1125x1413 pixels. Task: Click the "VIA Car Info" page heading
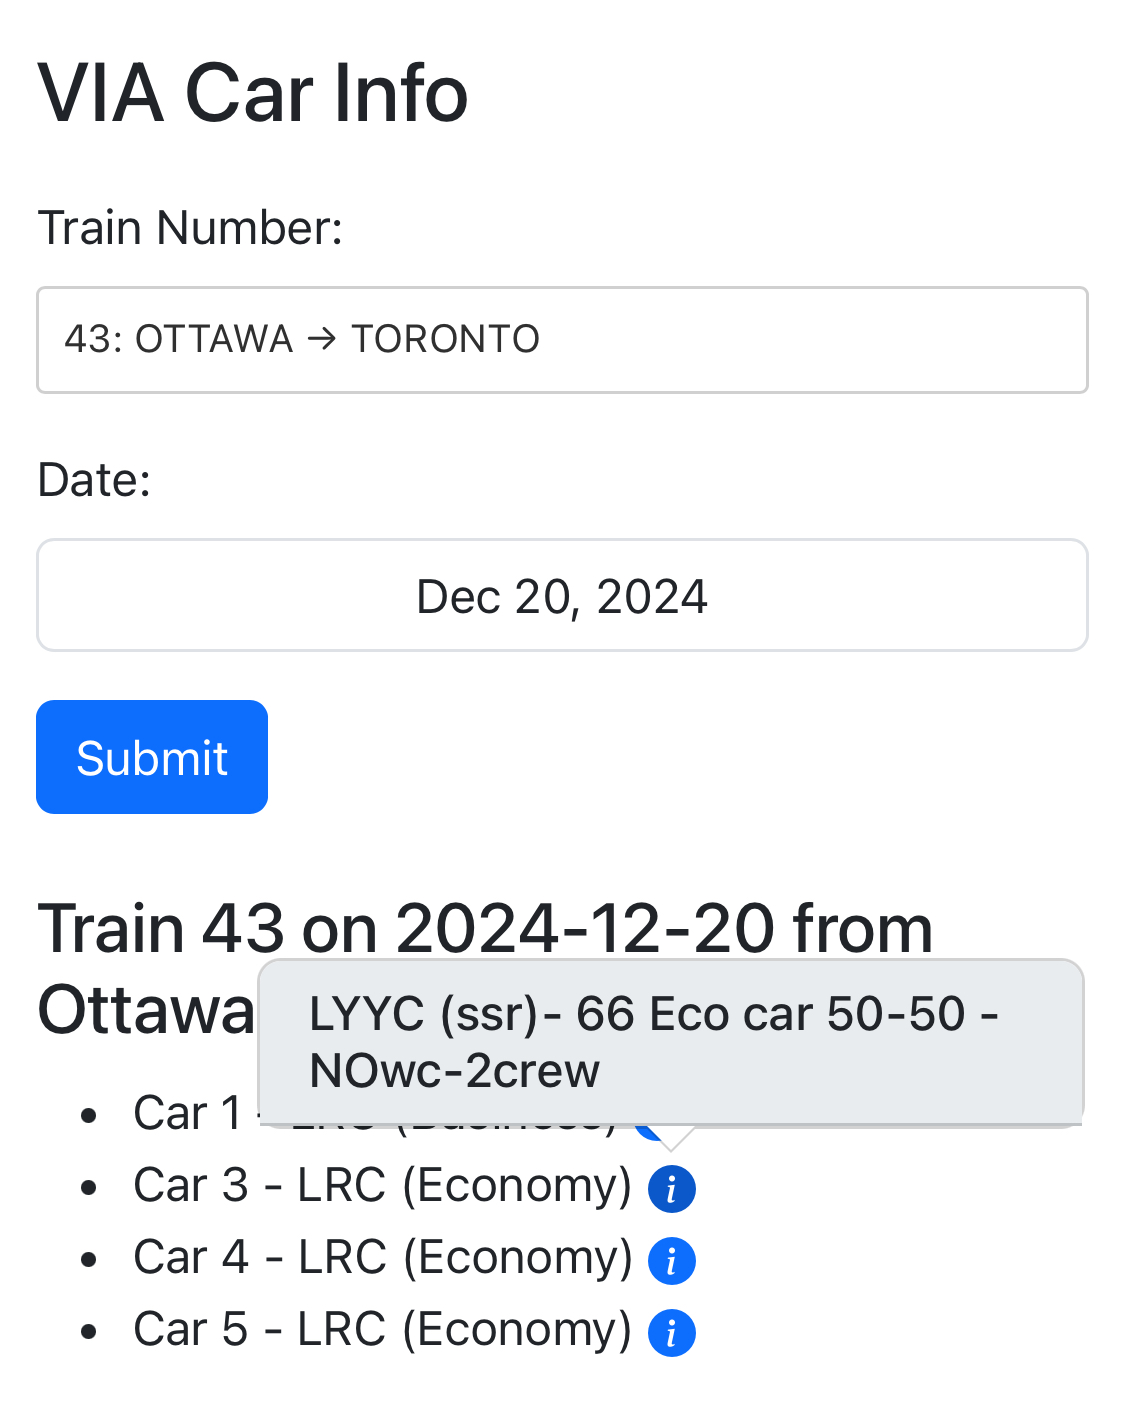tap(252, 94)
